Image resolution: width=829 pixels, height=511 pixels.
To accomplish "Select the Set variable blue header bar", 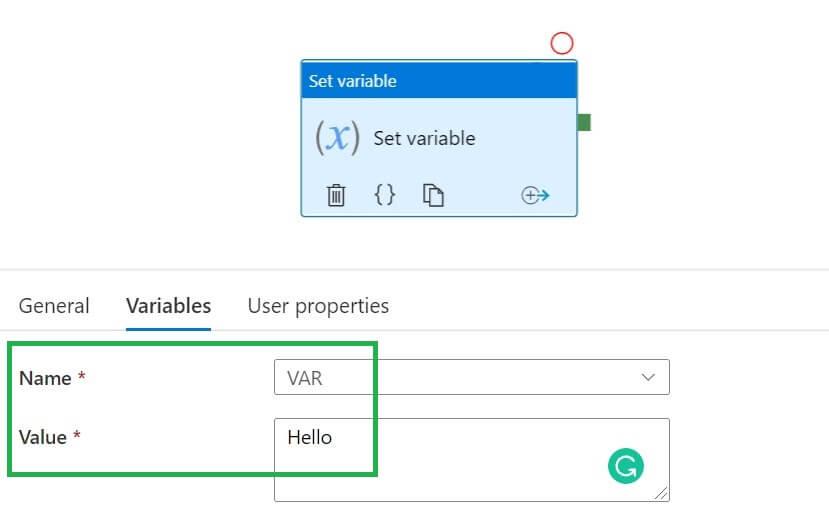I will [438, 81].
